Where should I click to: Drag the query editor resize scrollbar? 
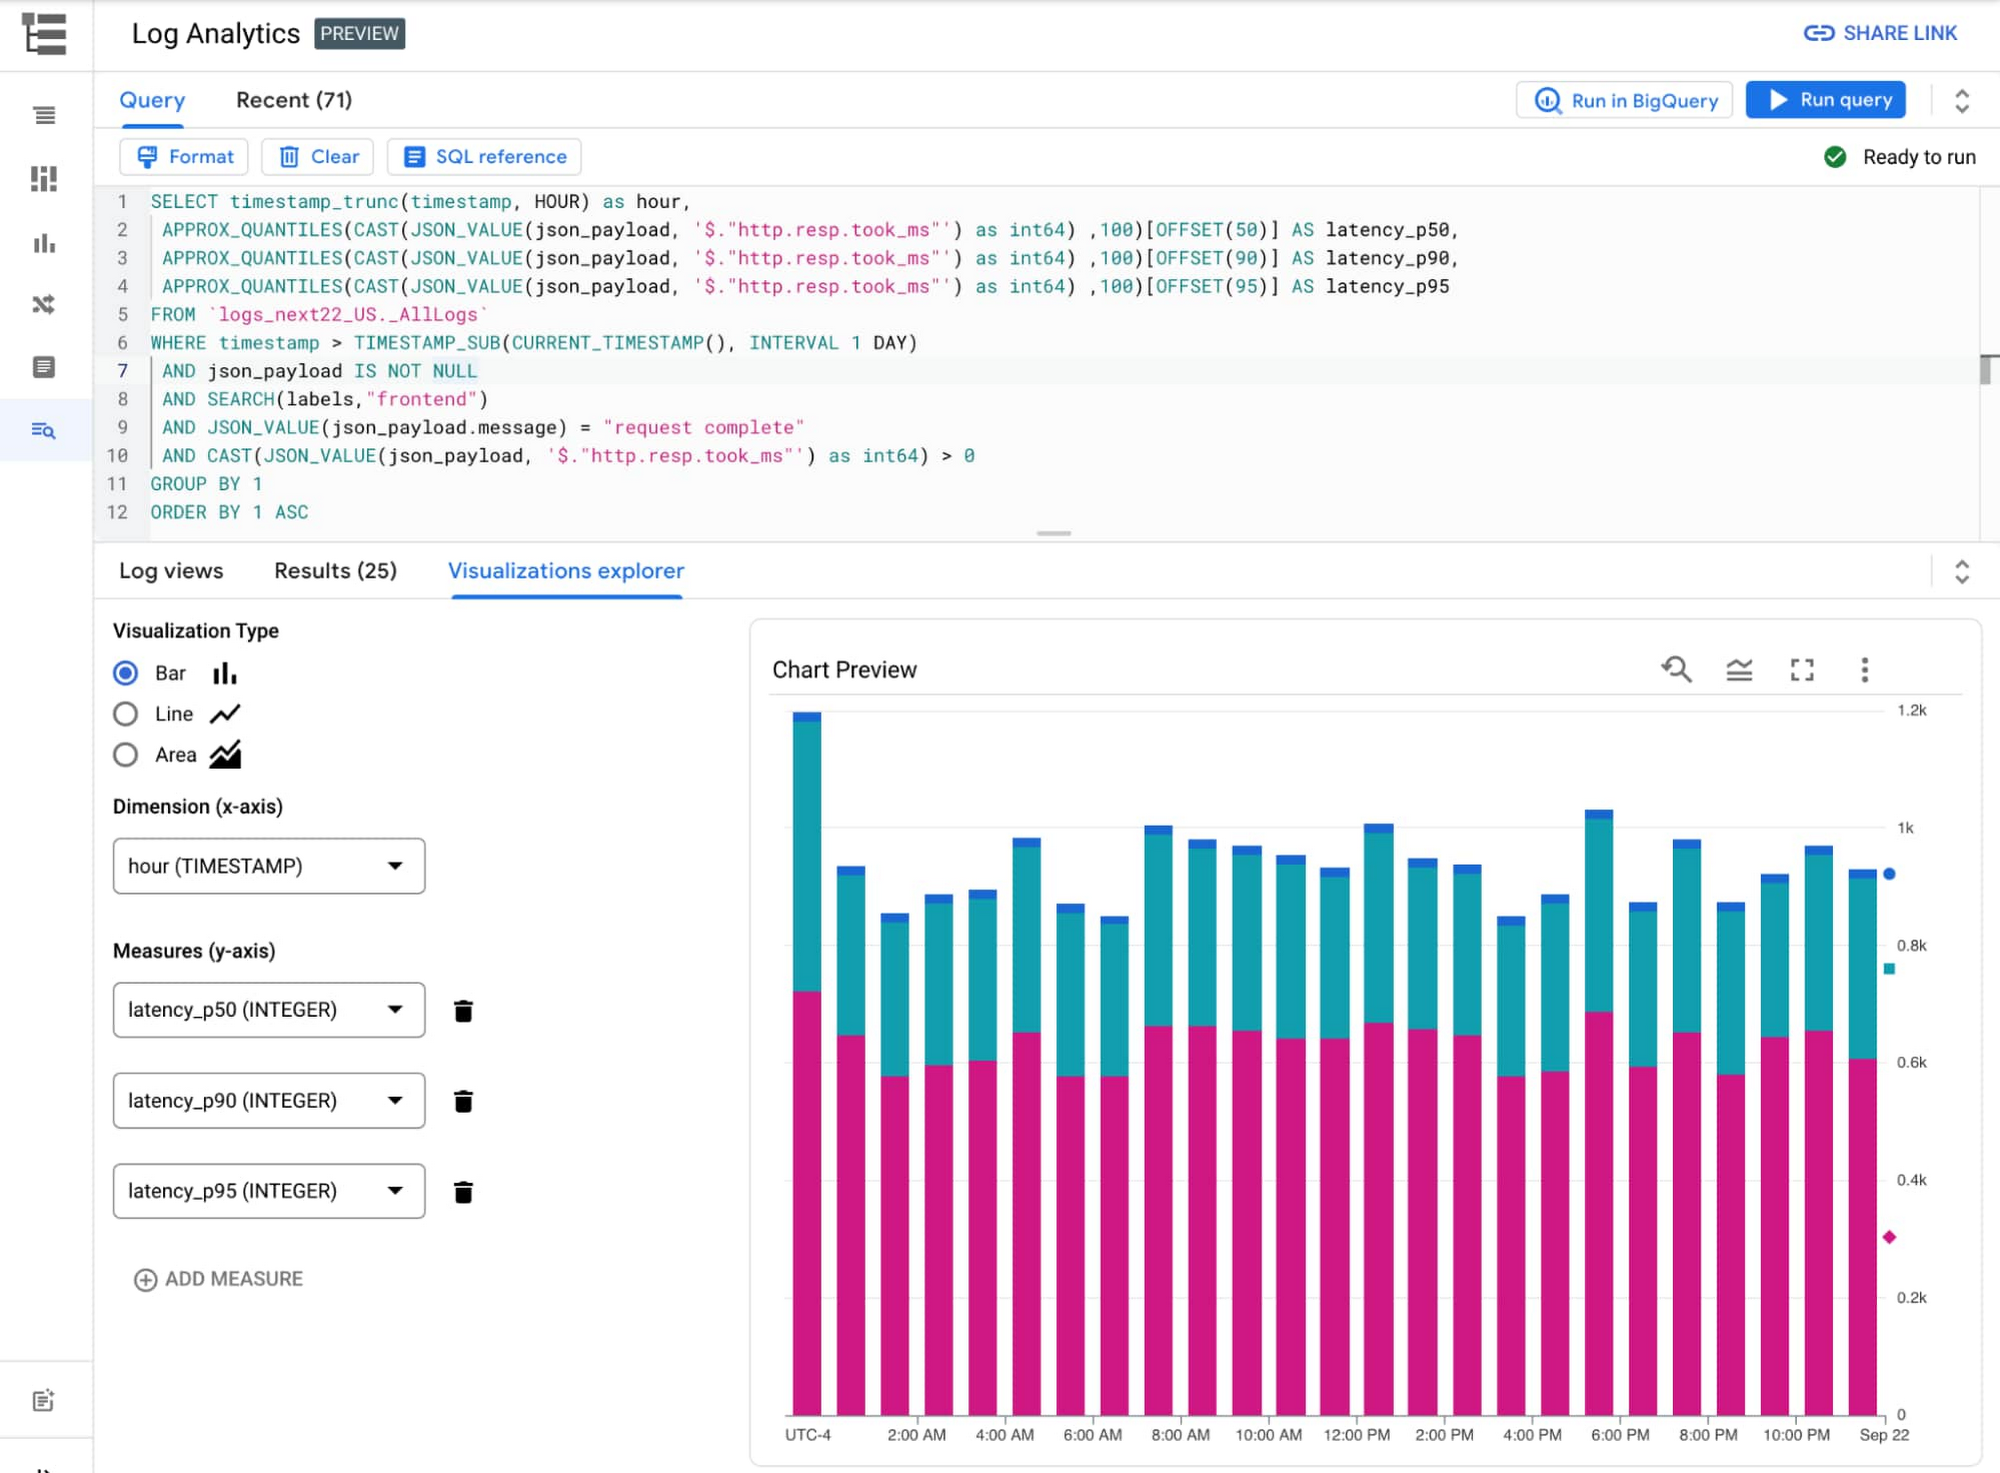[1054, 532]
